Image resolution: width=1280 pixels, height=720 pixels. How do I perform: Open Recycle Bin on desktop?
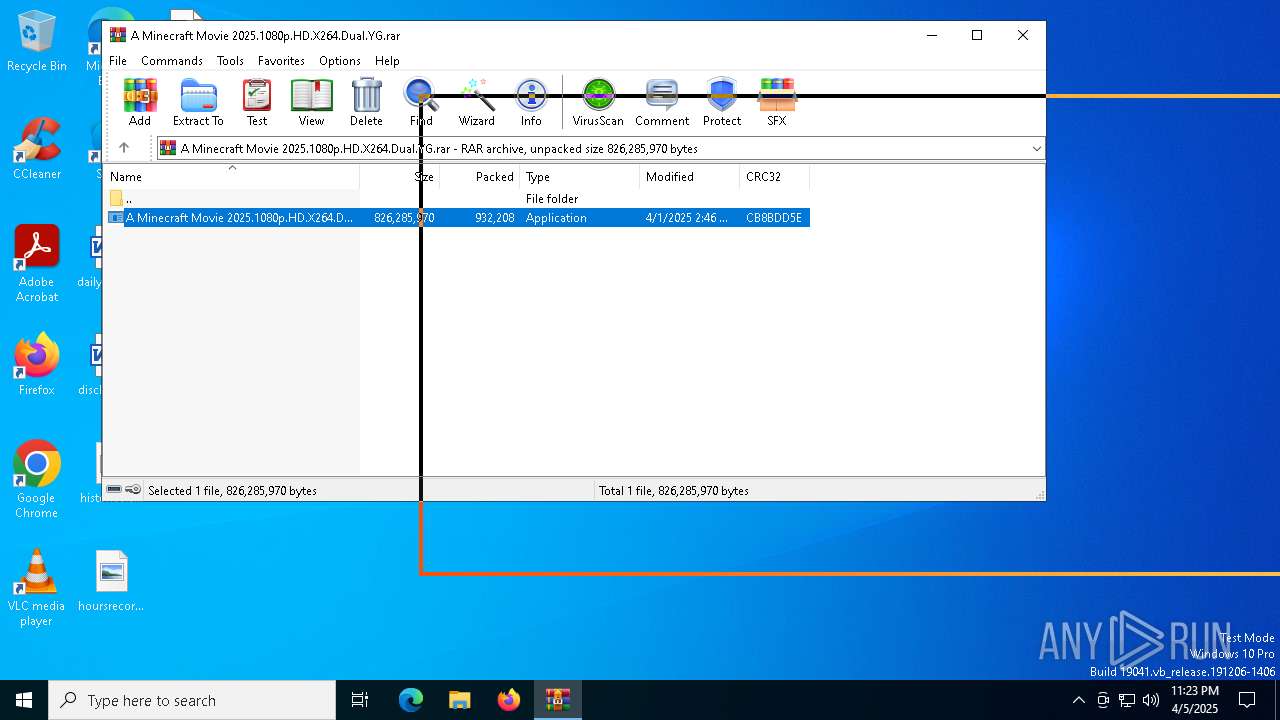37,42
